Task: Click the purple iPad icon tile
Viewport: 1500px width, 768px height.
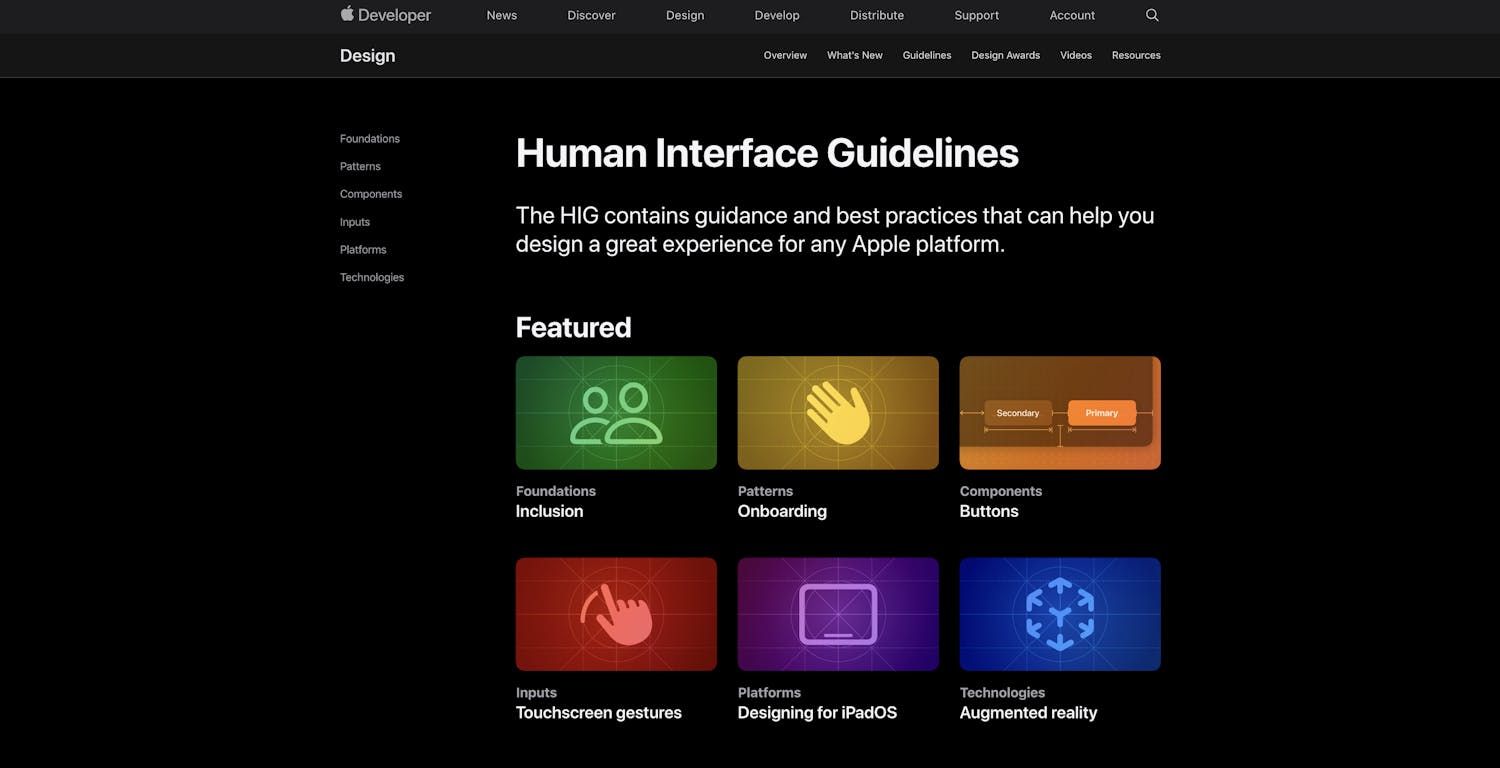Action: click(838, 614)
